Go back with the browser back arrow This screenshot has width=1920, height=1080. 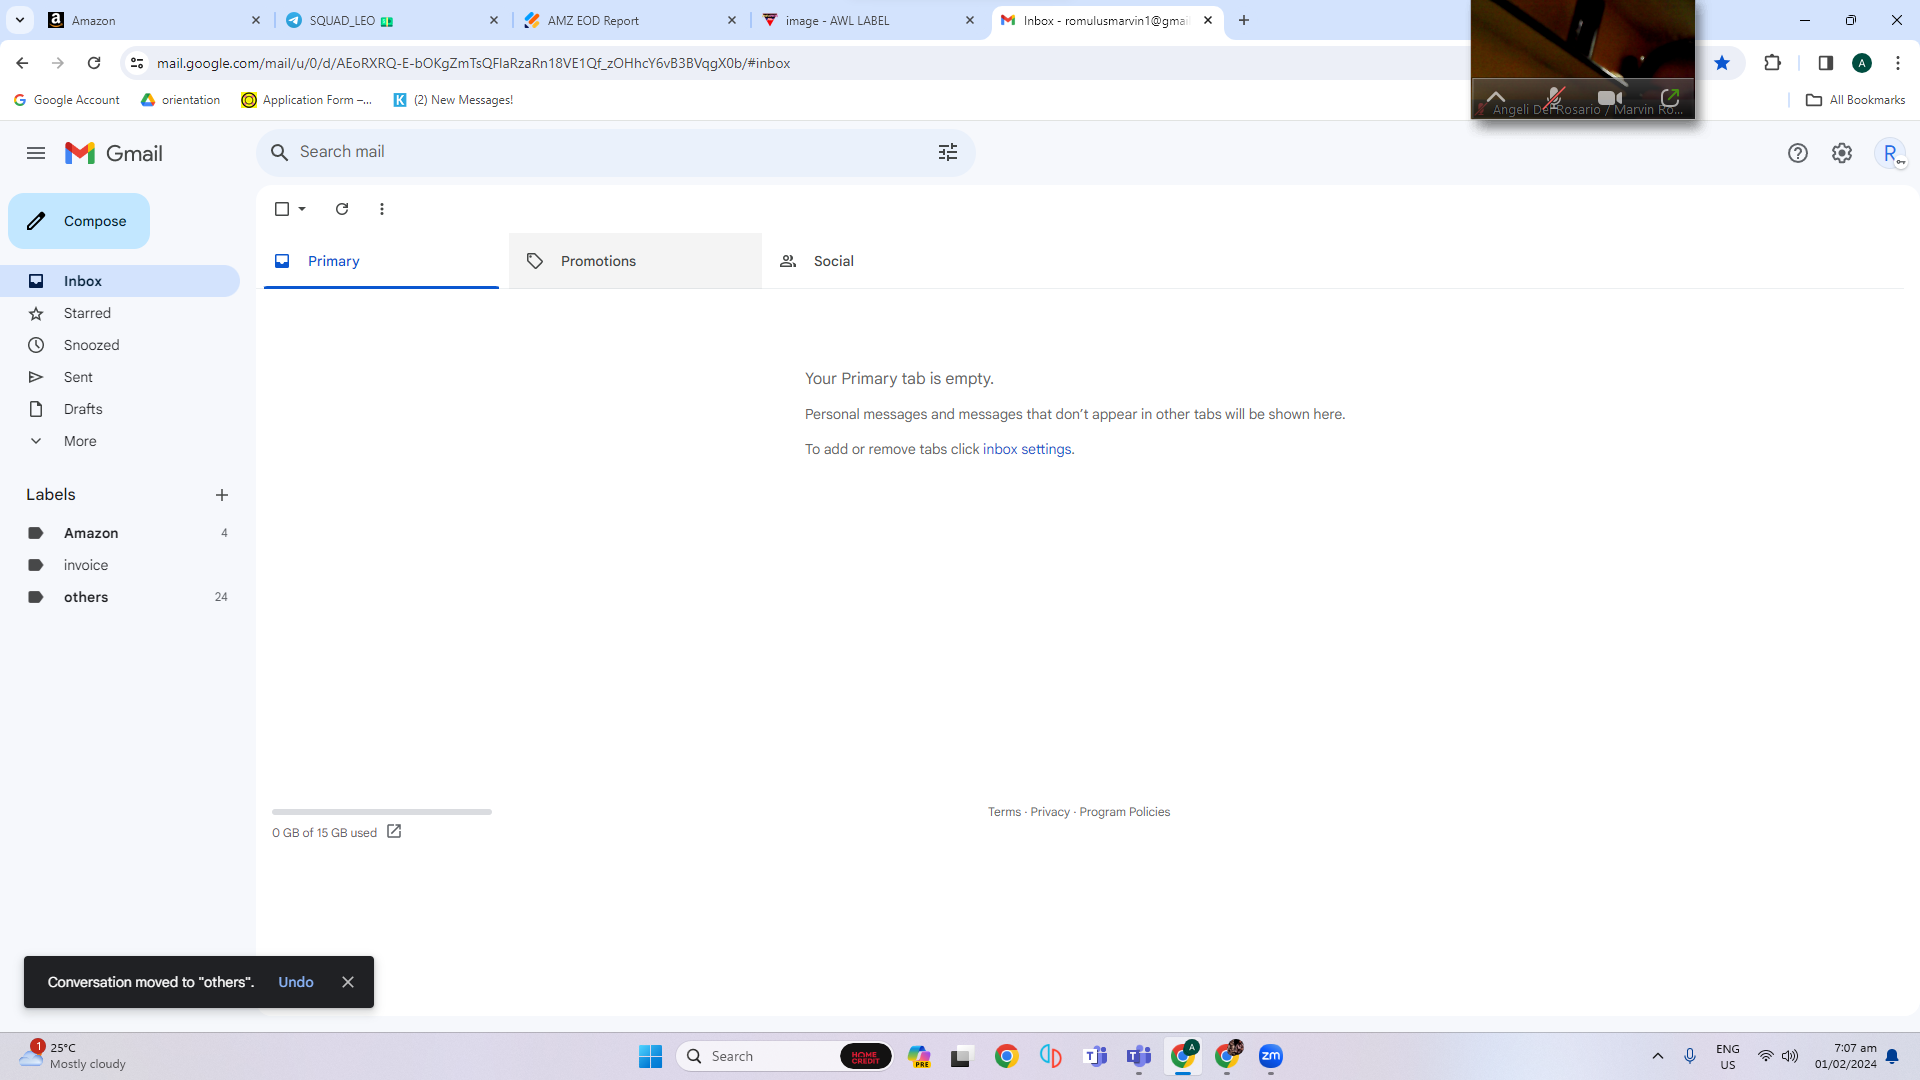tap(22, 63)
